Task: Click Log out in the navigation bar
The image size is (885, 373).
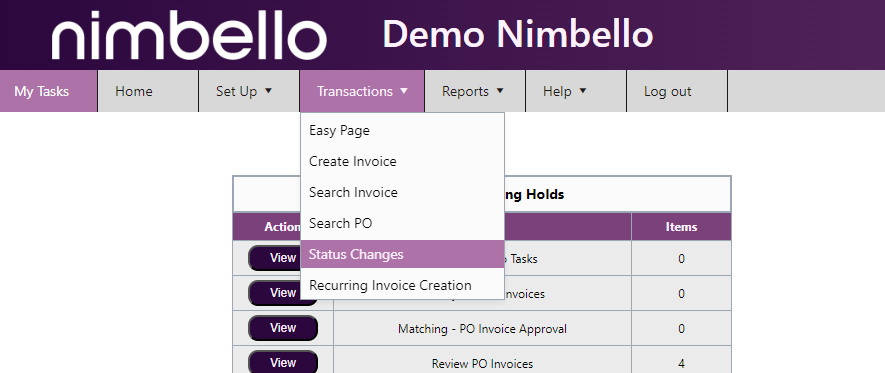Action: point(677,91)
